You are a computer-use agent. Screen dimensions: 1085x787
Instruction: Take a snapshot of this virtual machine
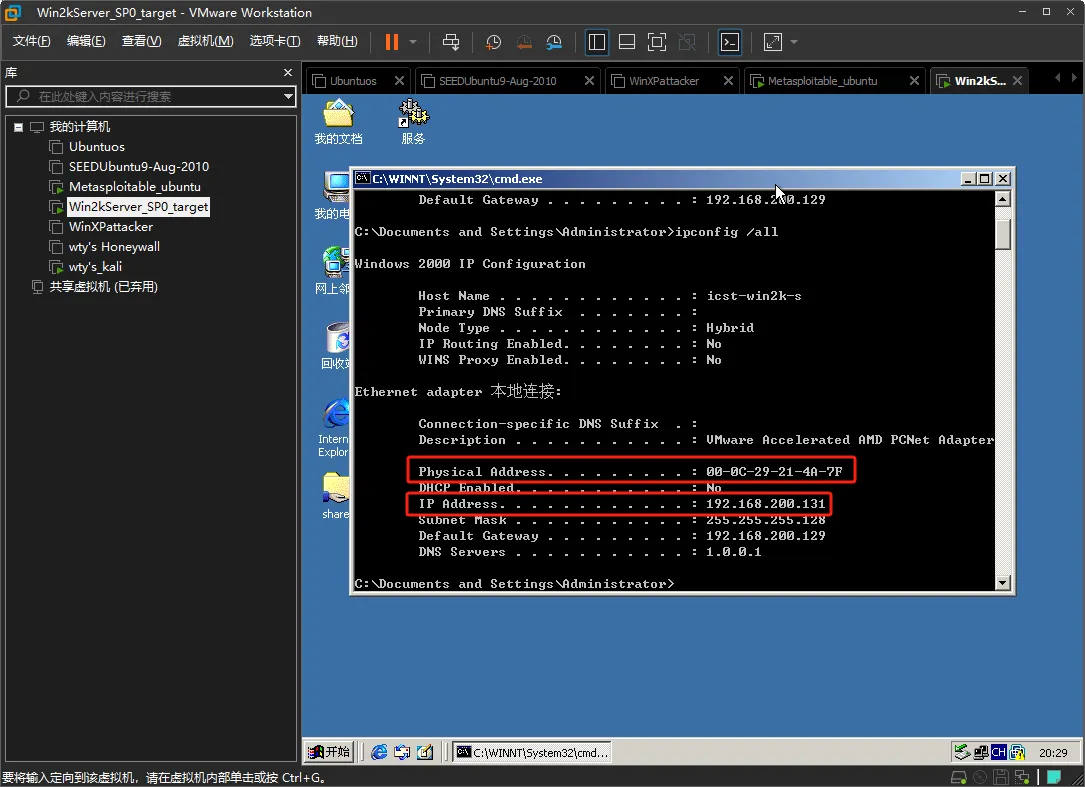click(493, 42)
